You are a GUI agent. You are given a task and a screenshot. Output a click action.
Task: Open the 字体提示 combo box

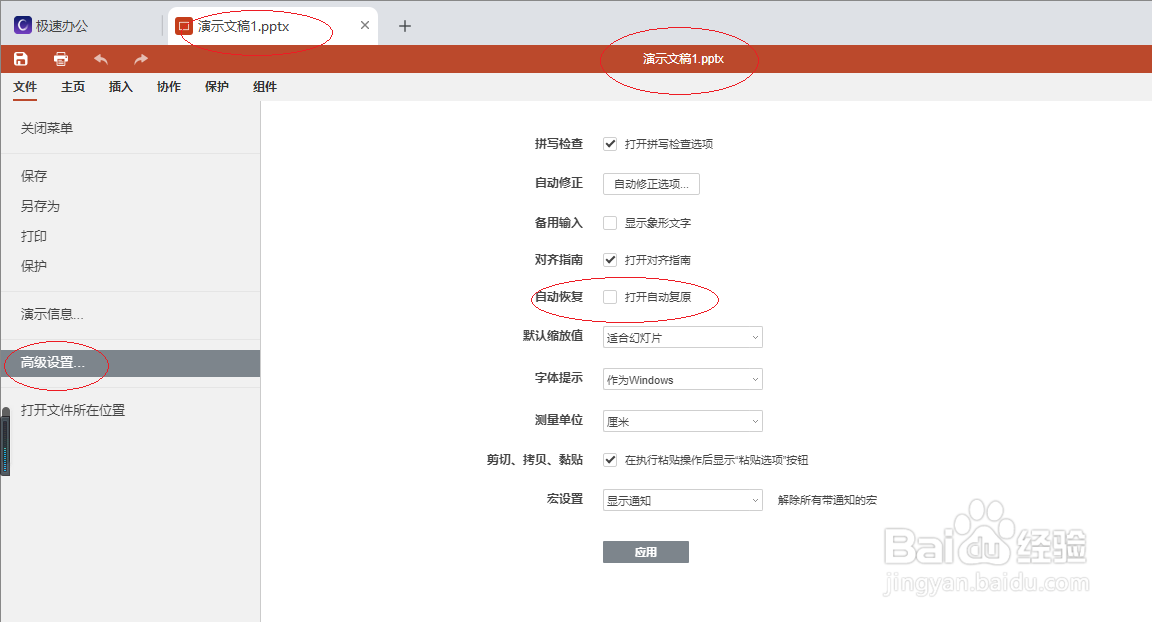(x=681, y=379)
